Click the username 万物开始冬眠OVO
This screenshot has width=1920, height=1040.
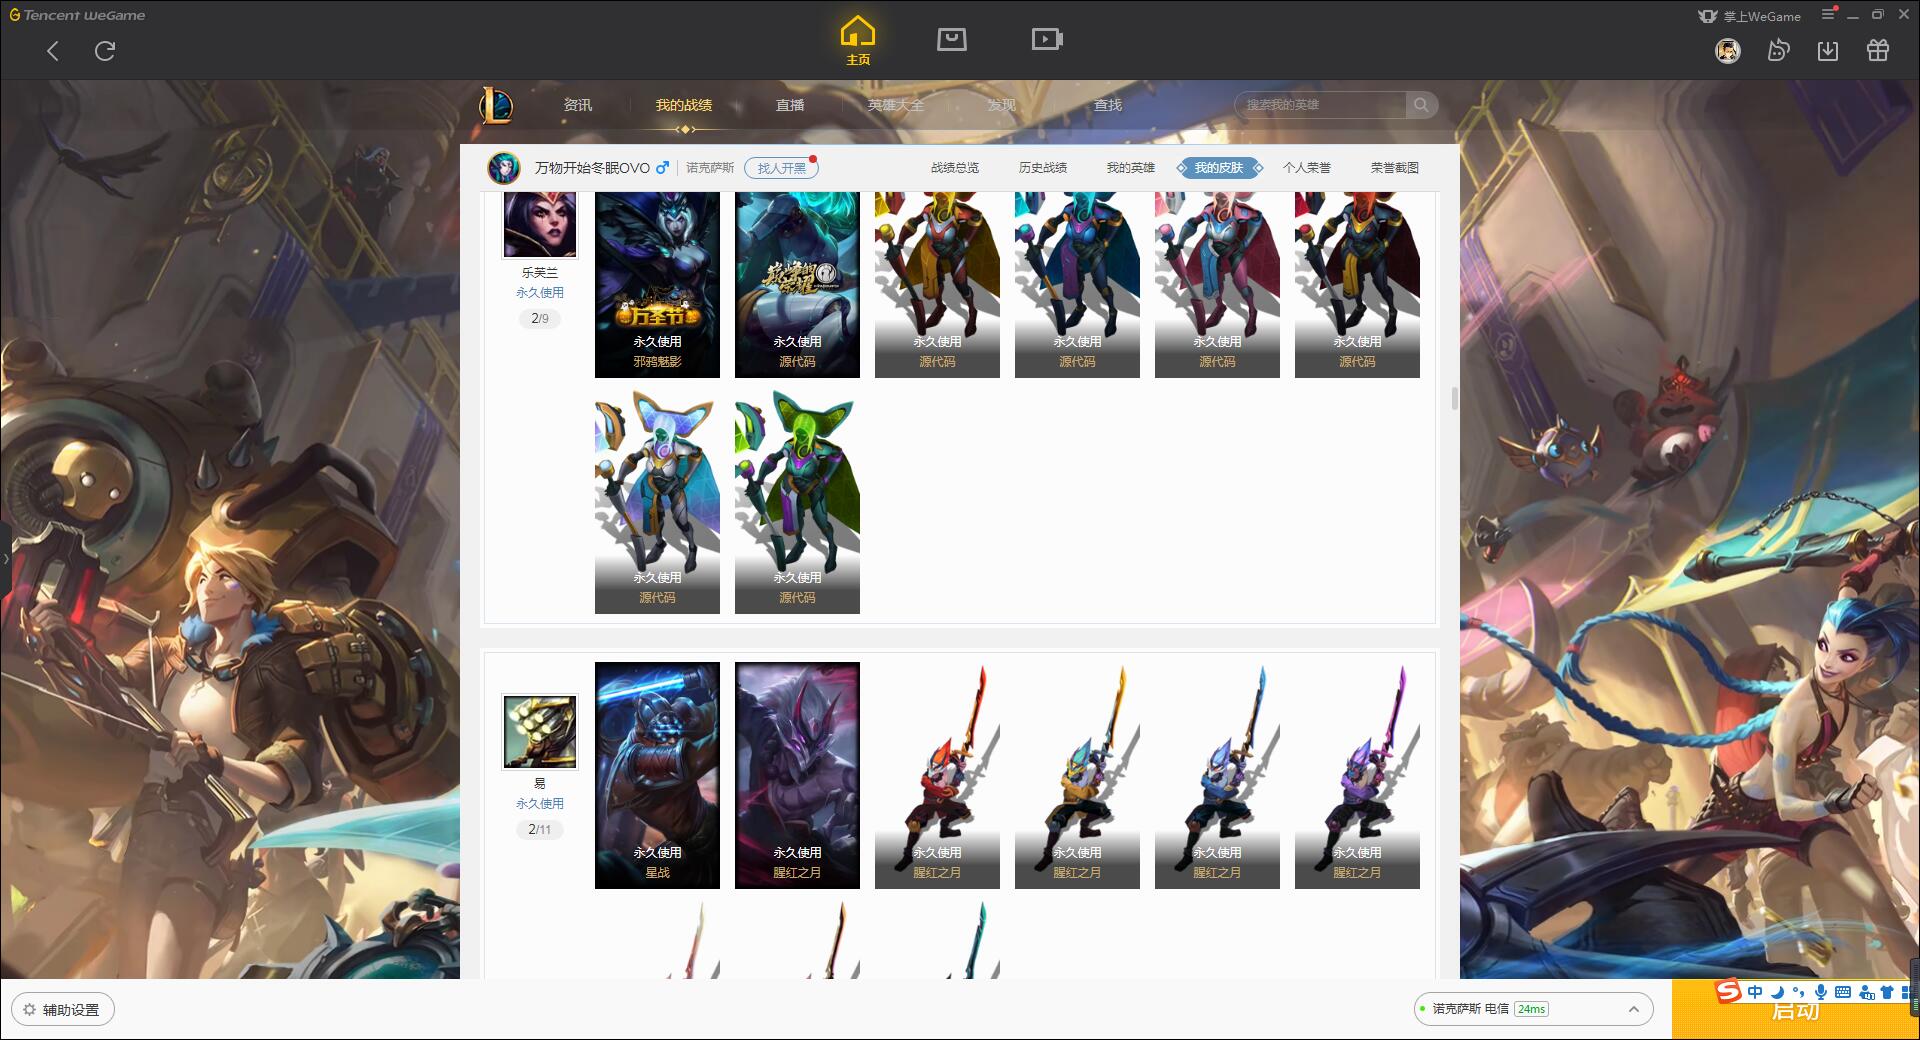click(592, 168)
